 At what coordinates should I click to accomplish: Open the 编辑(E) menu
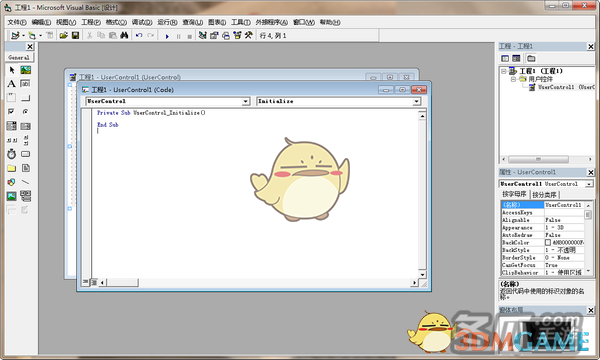point(41,23)
